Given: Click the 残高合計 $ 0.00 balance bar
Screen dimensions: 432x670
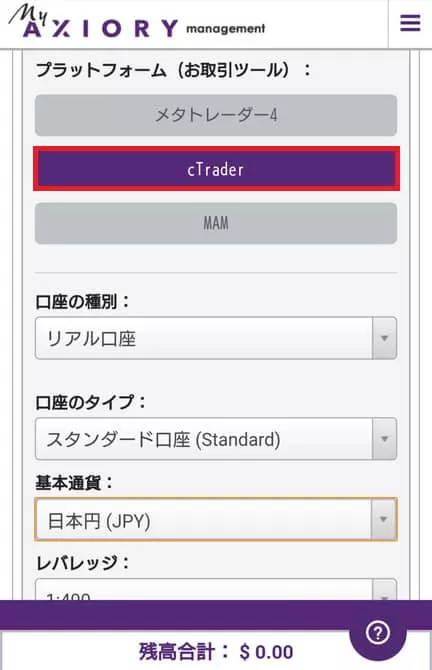Looking at the screenshot, I should coord(216,652).
